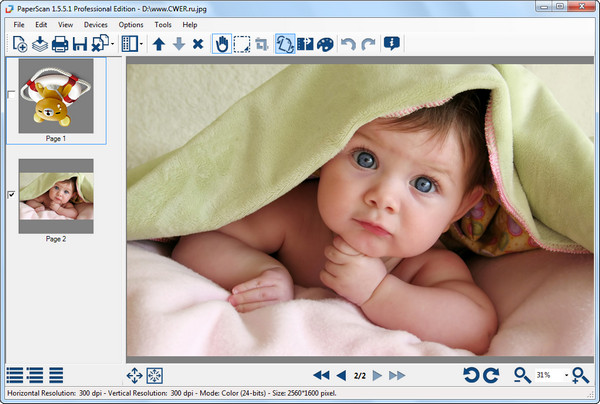Open the Options menu
The image size is (600, 404).
click(x=130, y=24)
